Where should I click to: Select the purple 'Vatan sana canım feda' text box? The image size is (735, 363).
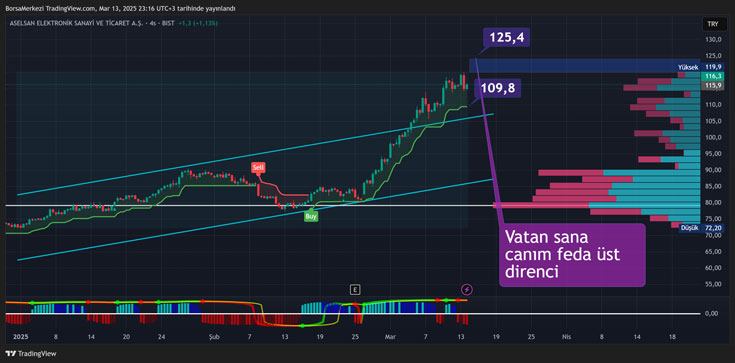click(x=572, y=255)
